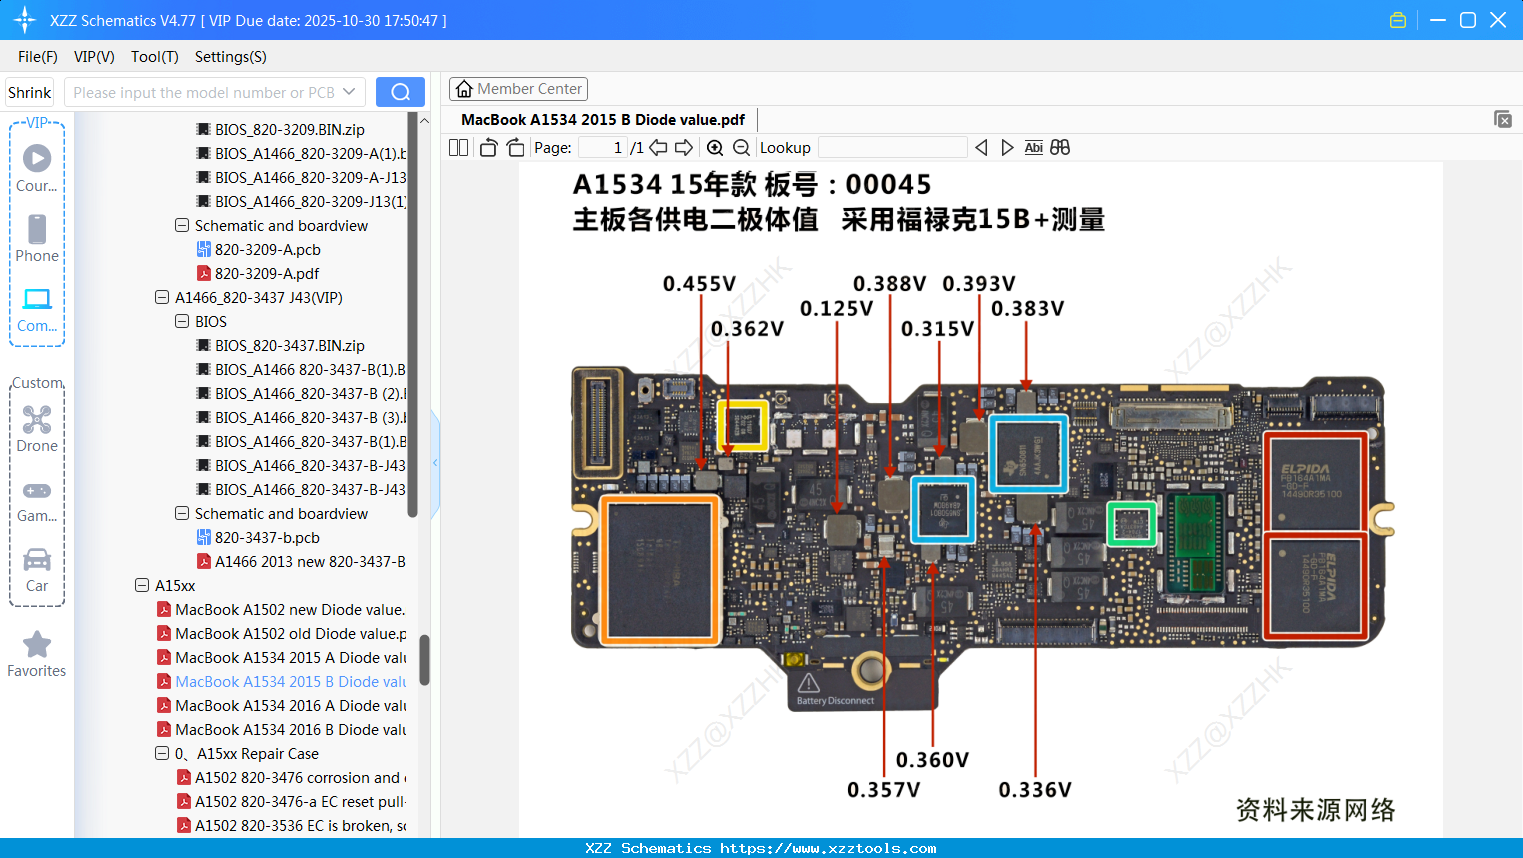Open MacBook A1534 2016 B Diode value
Viewport: 1523px width, 858px height.
pos(281,730)
